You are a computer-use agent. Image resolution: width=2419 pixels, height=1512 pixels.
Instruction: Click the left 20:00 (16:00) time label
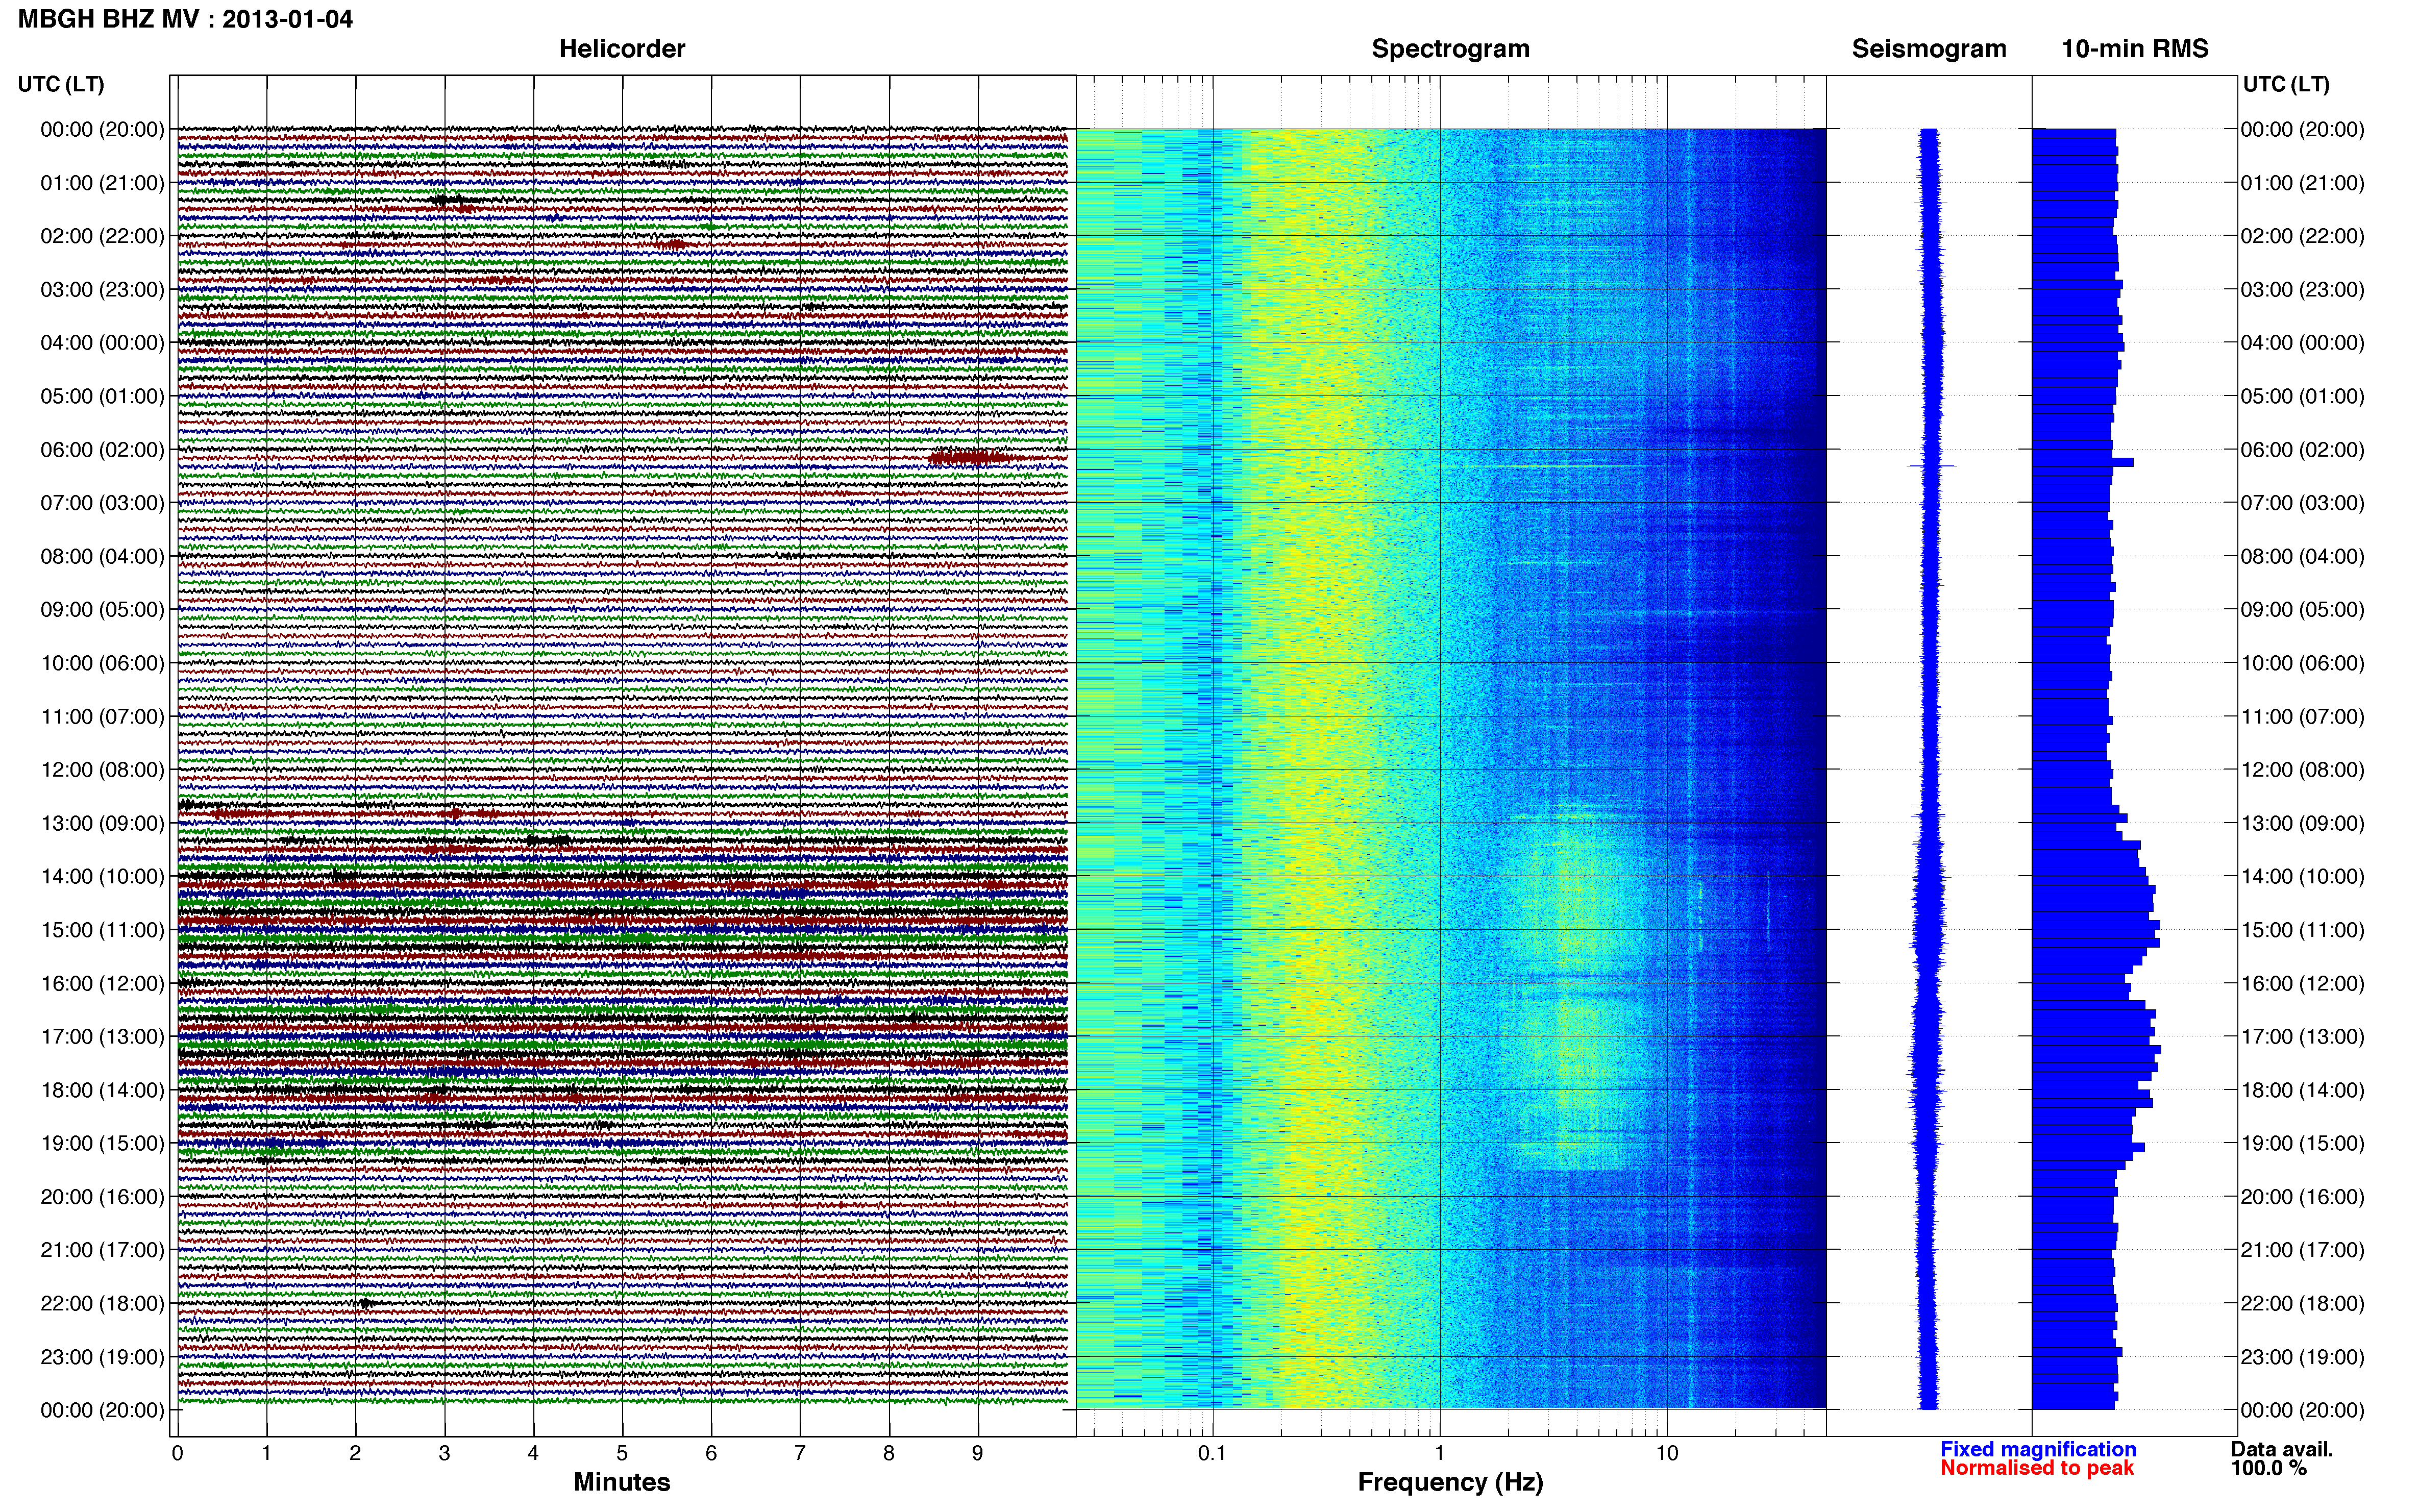[x=102, y=1197]
